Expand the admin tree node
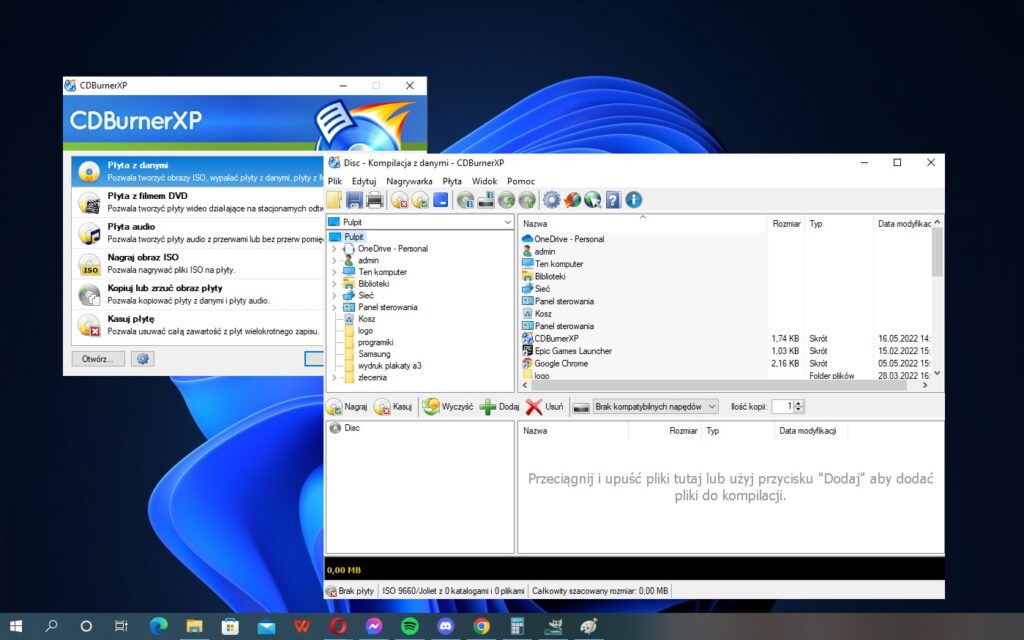 click(334, 261)
